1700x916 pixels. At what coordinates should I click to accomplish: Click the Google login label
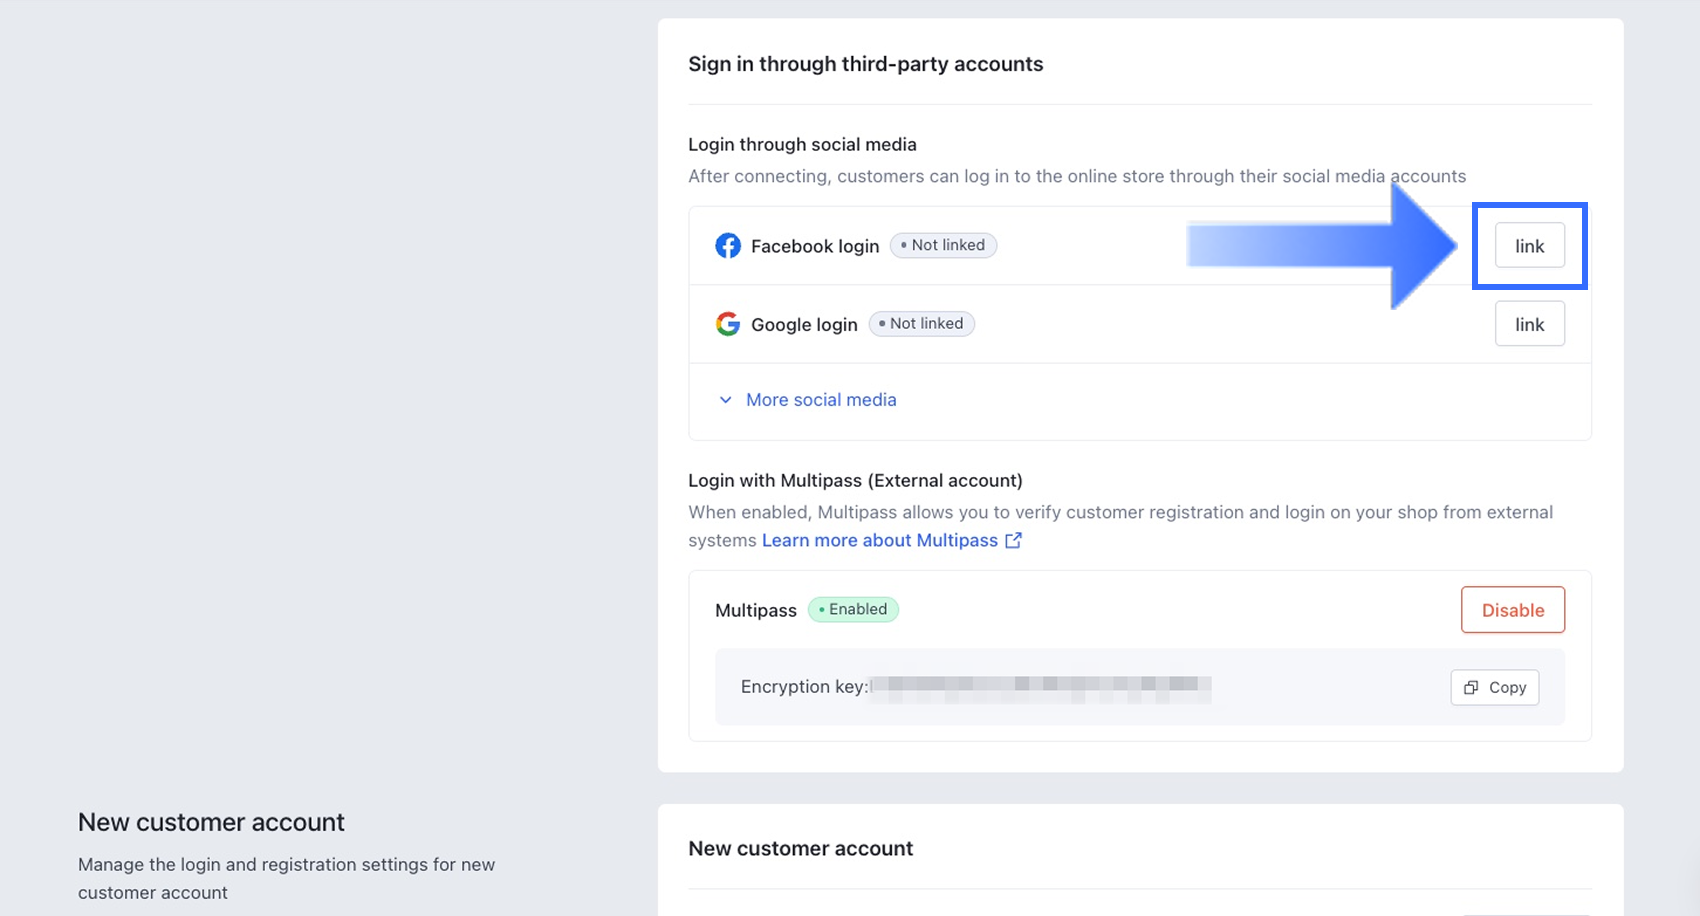pyautogui.click(x=804, y=325)
